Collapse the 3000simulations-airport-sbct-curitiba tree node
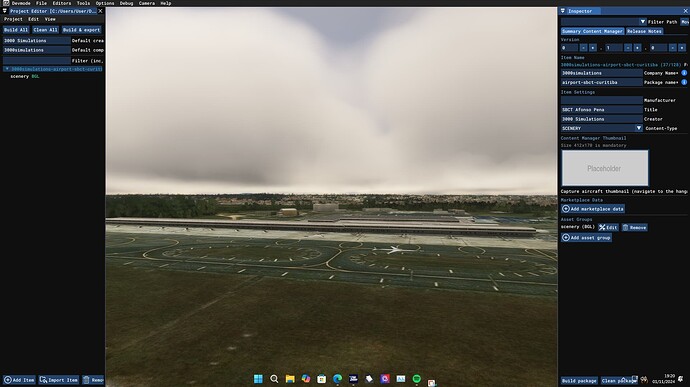The height and width of the screenshot is (387, 690). tap(7, 69)
